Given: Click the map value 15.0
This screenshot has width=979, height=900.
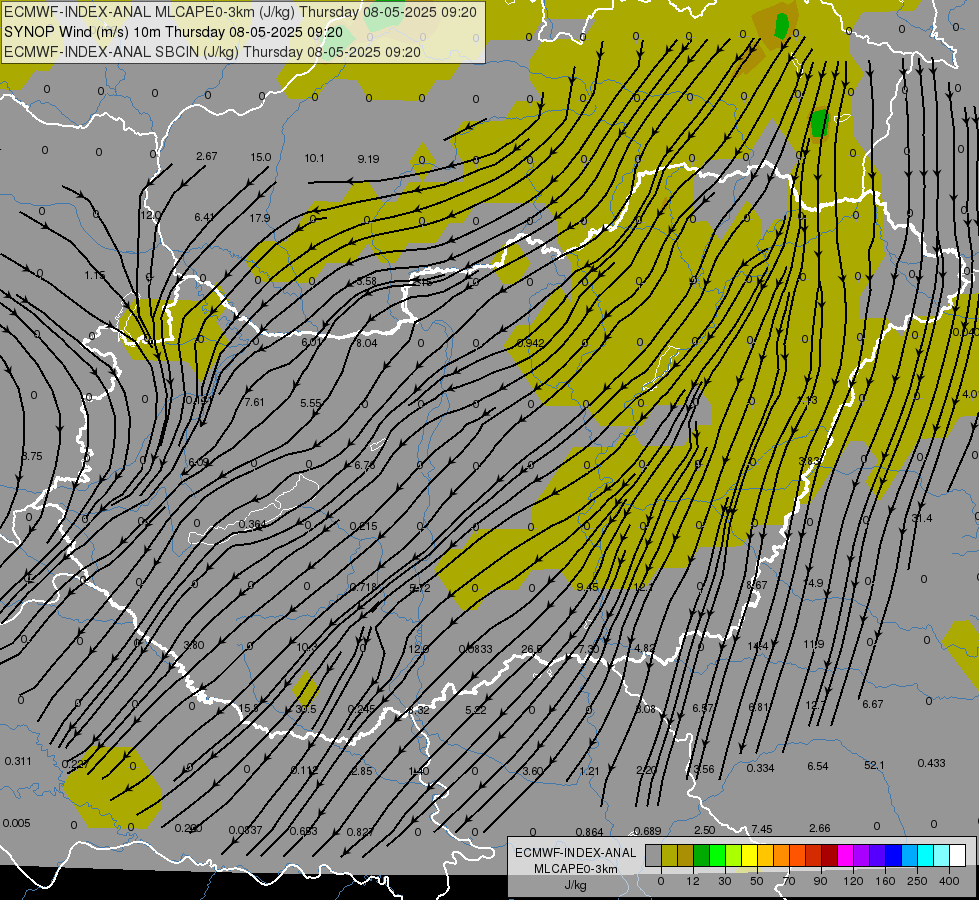Looking at the screenshot, I should pyautogui.click(x=261, y=157).
